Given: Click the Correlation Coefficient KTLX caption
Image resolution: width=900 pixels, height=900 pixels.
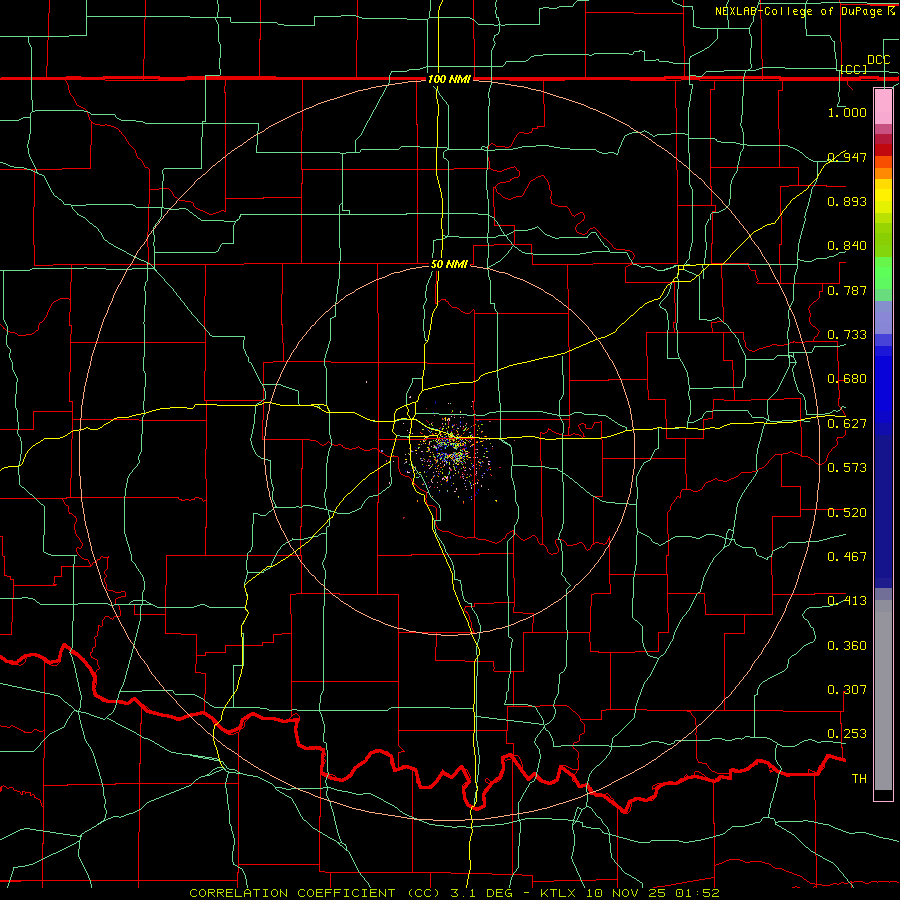Looking at the screenshot, I should click(454, 893).
